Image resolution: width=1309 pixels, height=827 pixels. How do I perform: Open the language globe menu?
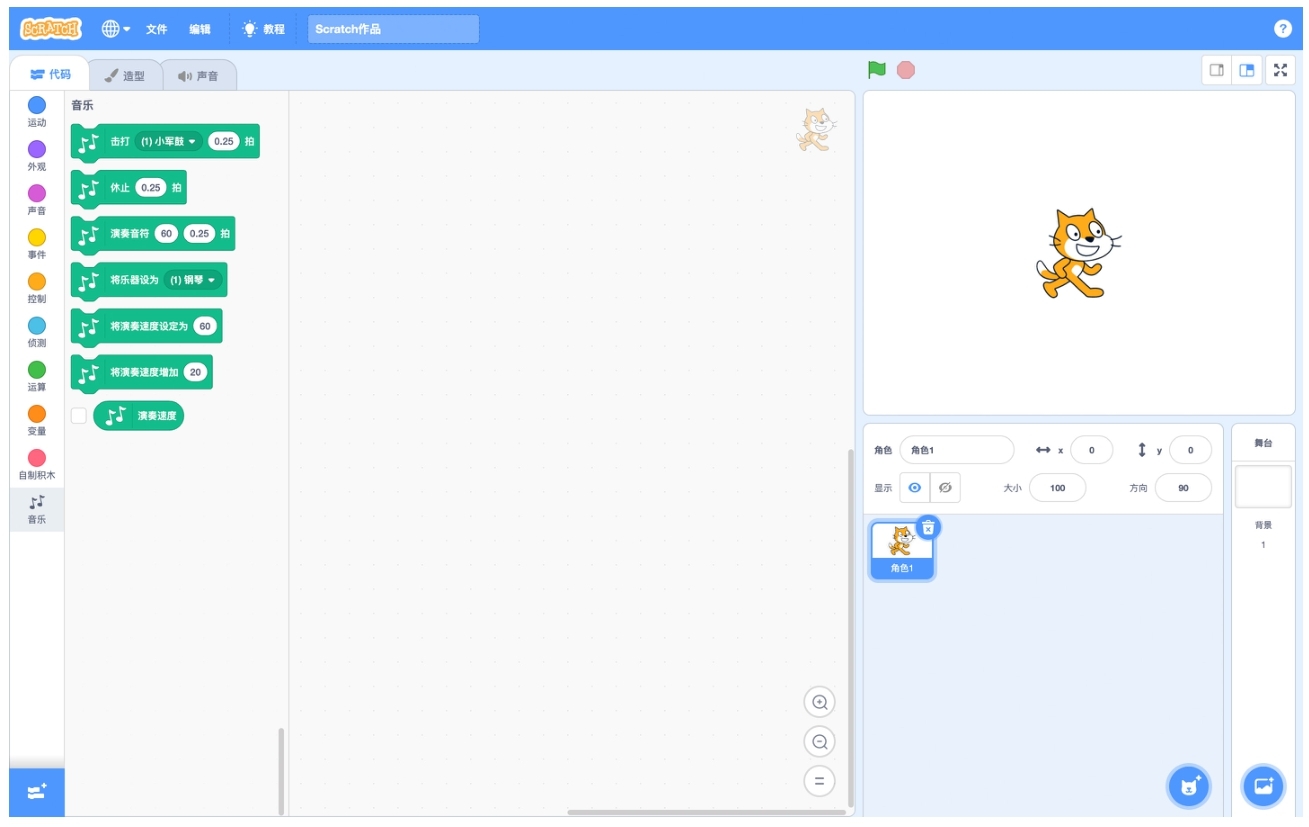(x=116, y=29)
